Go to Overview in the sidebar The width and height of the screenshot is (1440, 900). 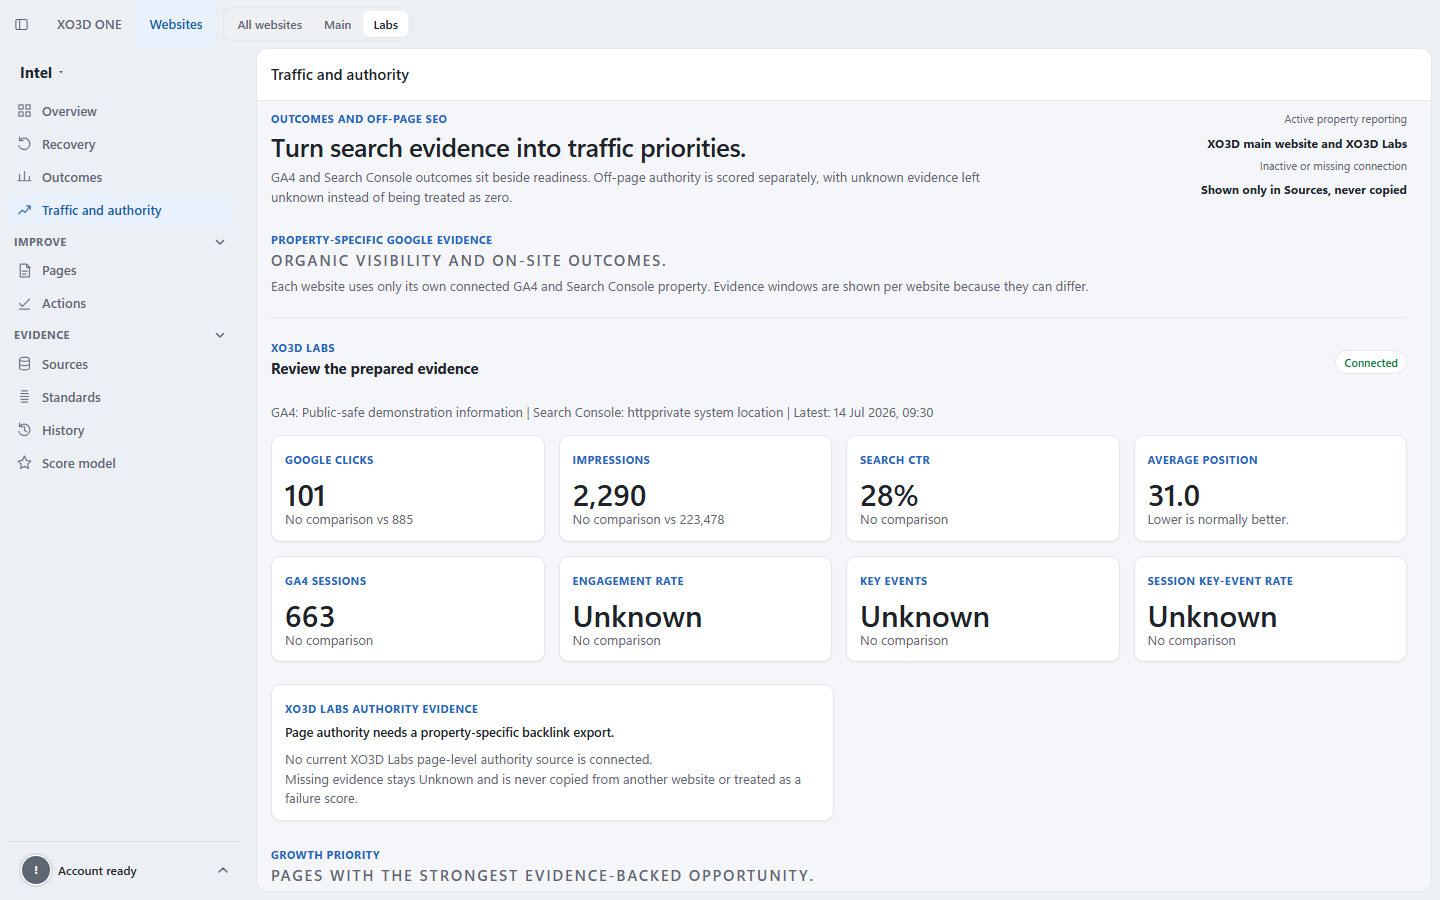(x=120, y=111)
